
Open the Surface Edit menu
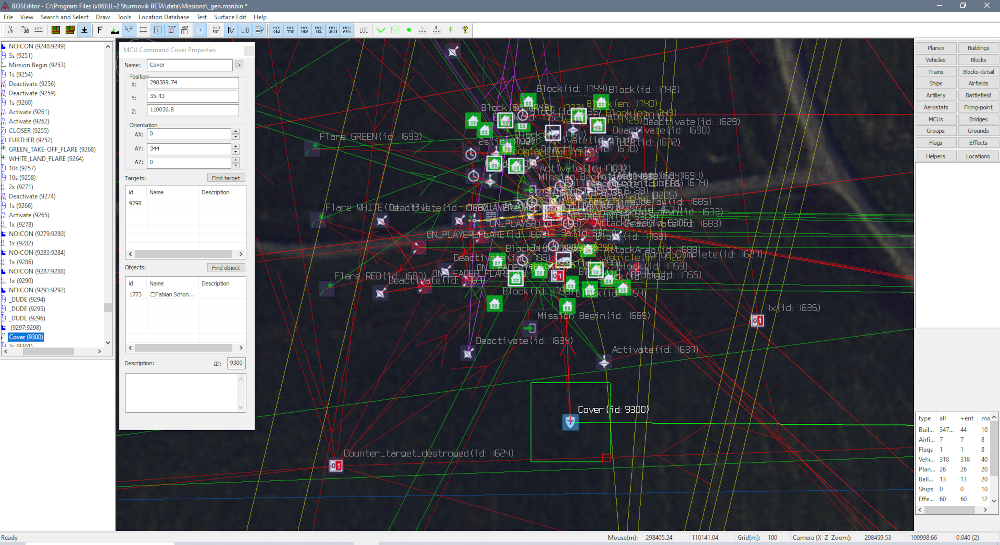232,17
